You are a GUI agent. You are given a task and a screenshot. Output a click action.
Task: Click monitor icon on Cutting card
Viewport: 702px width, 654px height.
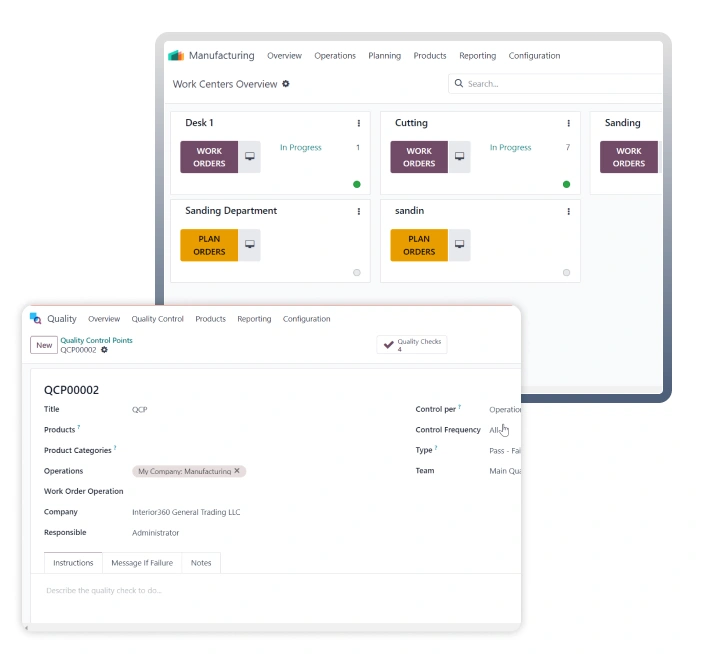pyautogui.click(x=459, y=157)
